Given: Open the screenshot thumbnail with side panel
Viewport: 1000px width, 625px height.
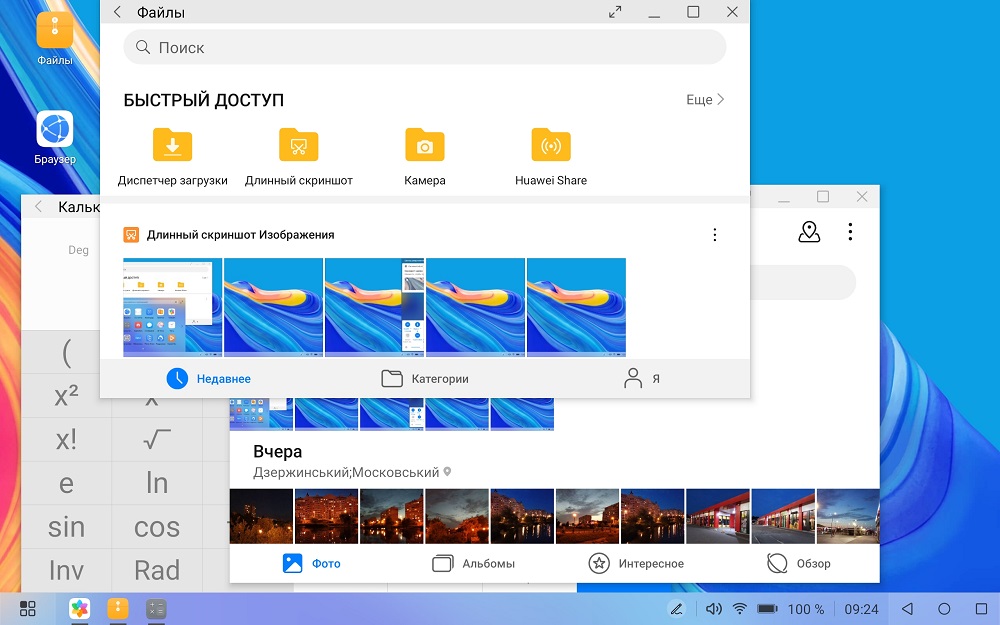Looking at the screenshot, I should (x=374, y=307).
